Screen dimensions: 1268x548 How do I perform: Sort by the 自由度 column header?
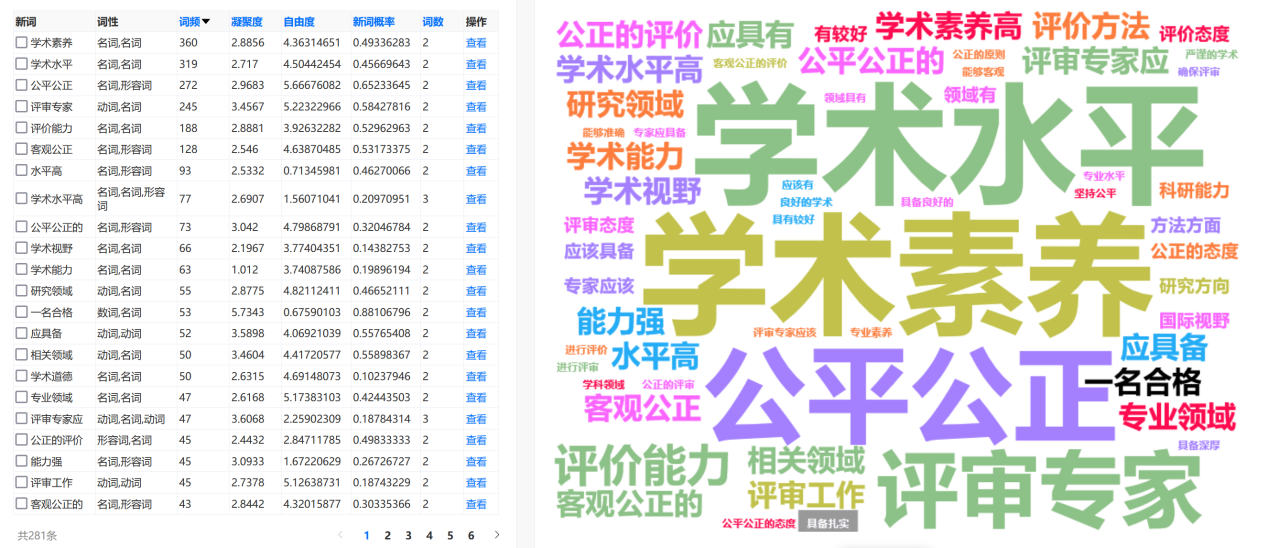298,21
